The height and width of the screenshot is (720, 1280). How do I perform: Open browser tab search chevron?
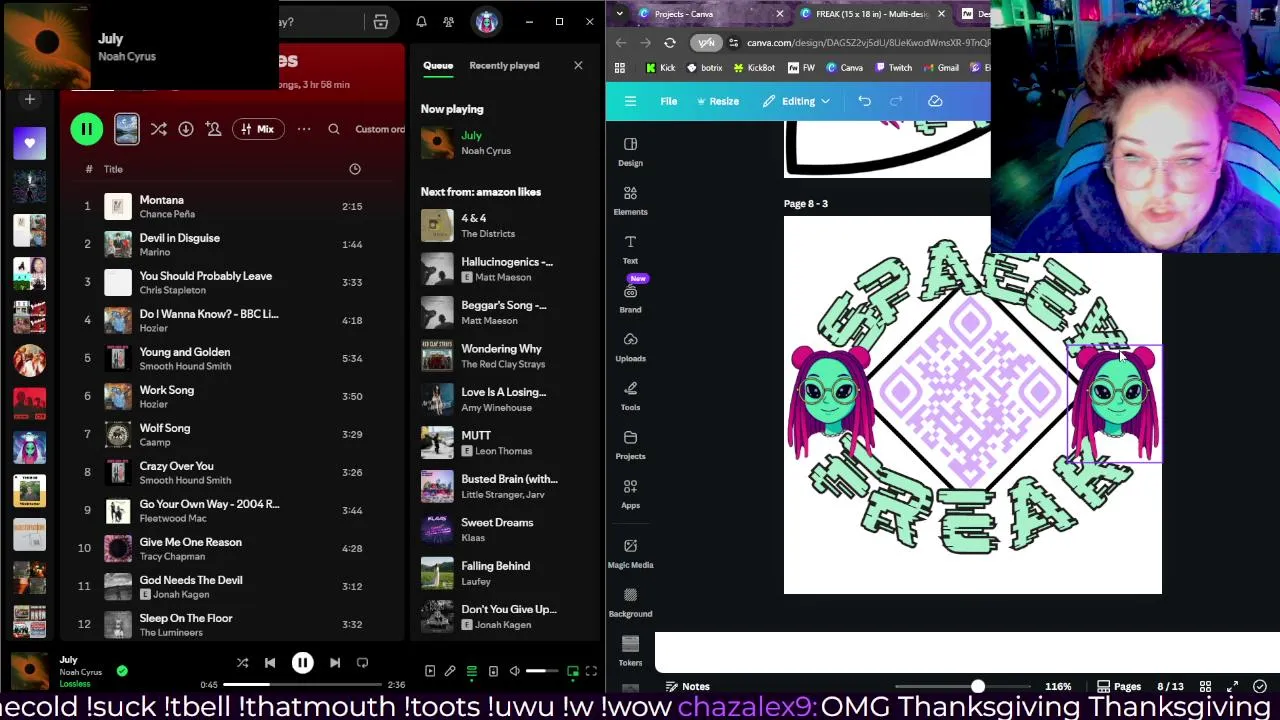click(620, 14)
